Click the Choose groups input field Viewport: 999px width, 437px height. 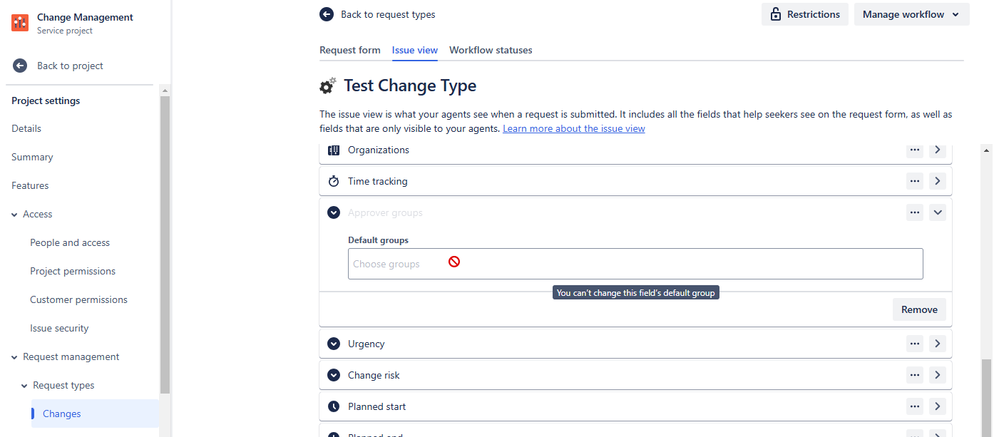click(635, 264)
